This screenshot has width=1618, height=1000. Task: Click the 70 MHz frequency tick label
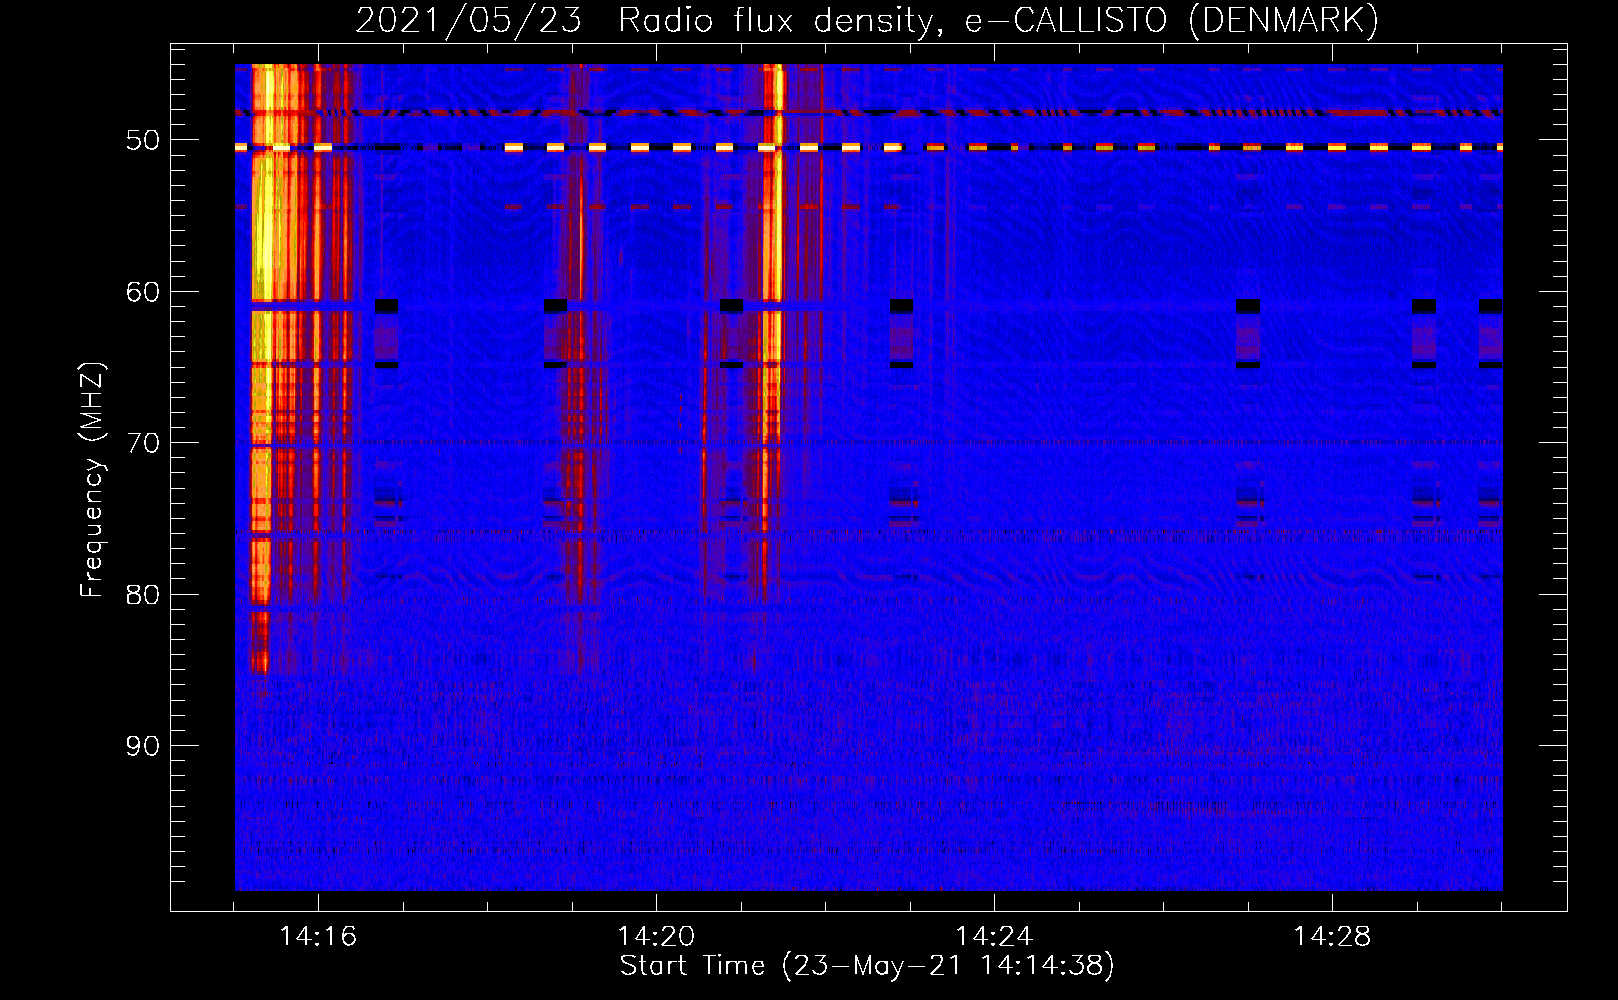coord(143,443)
